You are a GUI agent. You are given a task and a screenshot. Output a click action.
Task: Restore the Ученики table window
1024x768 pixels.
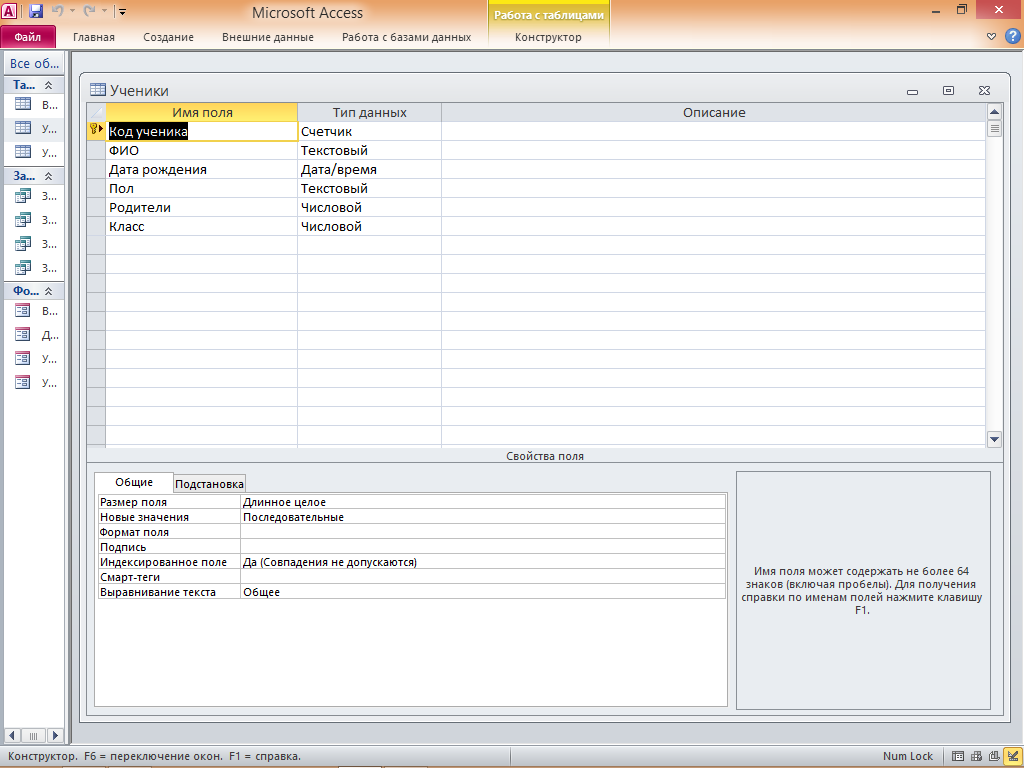(x=948, y=91)
